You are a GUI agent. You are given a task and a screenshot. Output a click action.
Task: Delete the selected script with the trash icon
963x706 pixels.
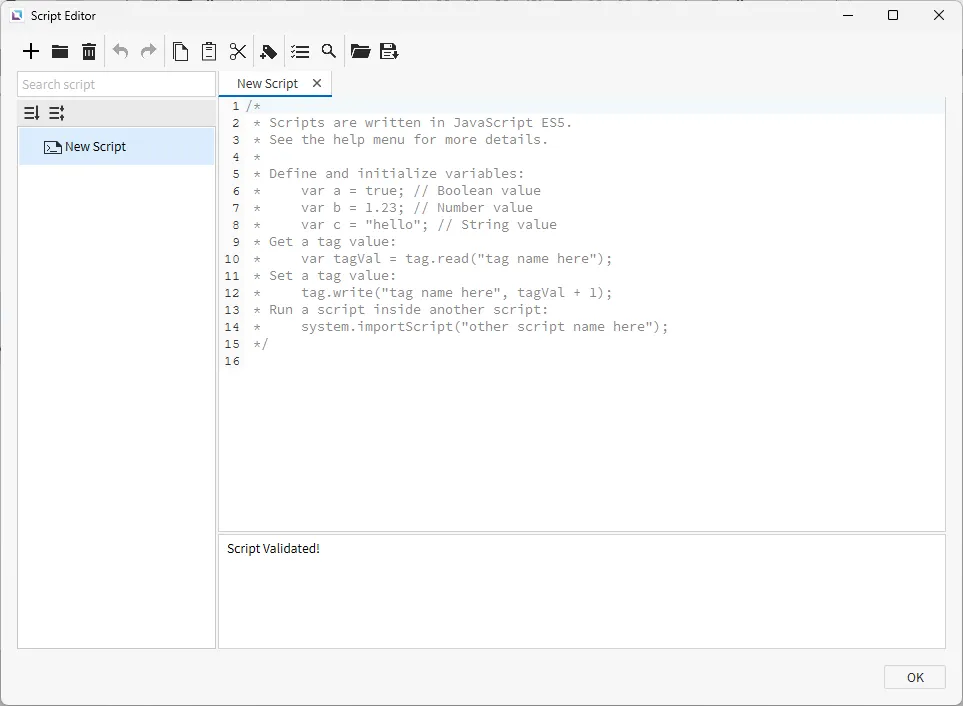(x=89, y=51)
